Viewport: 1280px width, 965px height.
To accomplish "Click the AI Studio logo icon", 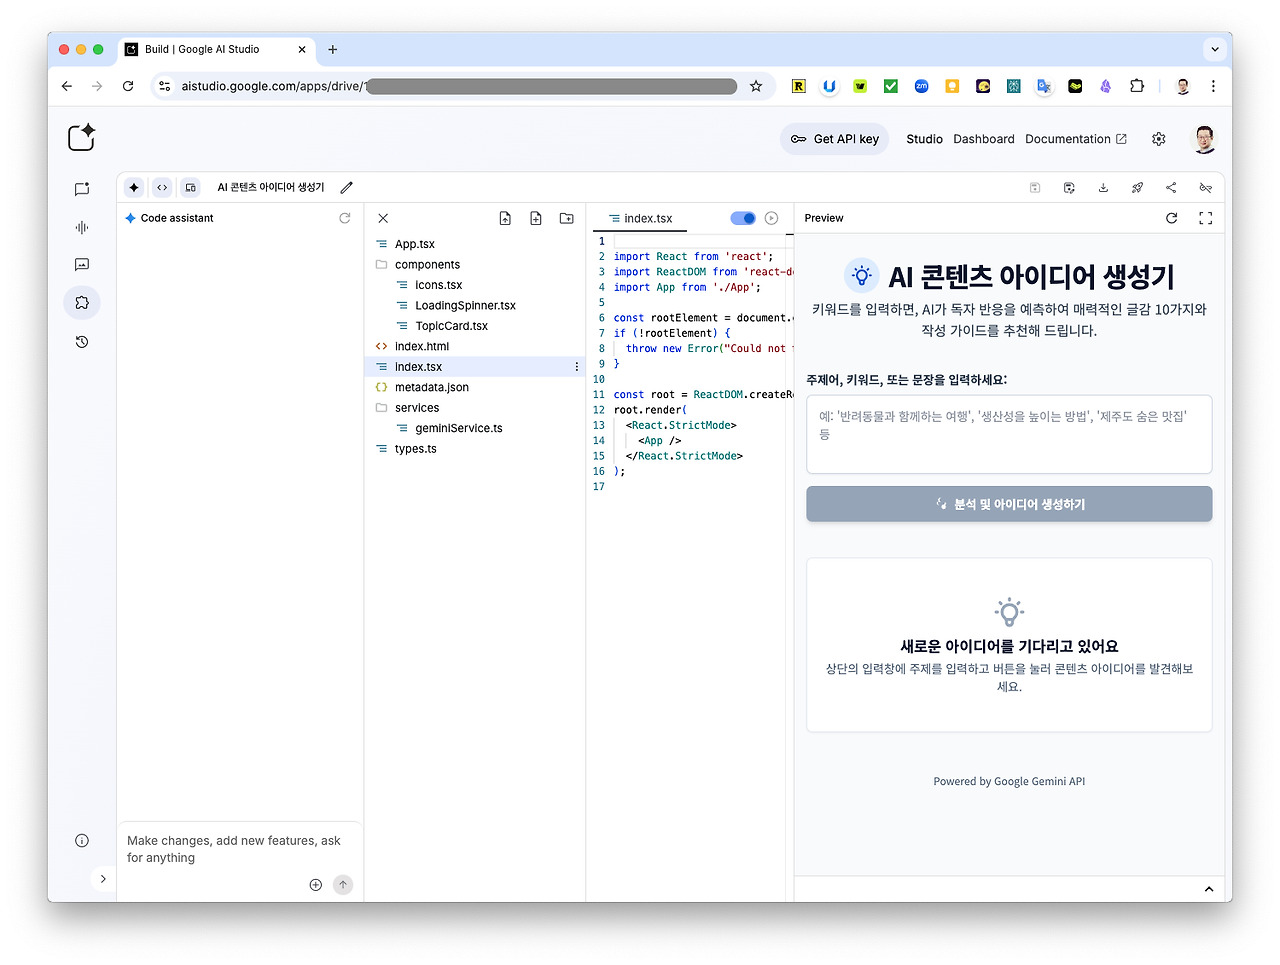I will (81, 138).
